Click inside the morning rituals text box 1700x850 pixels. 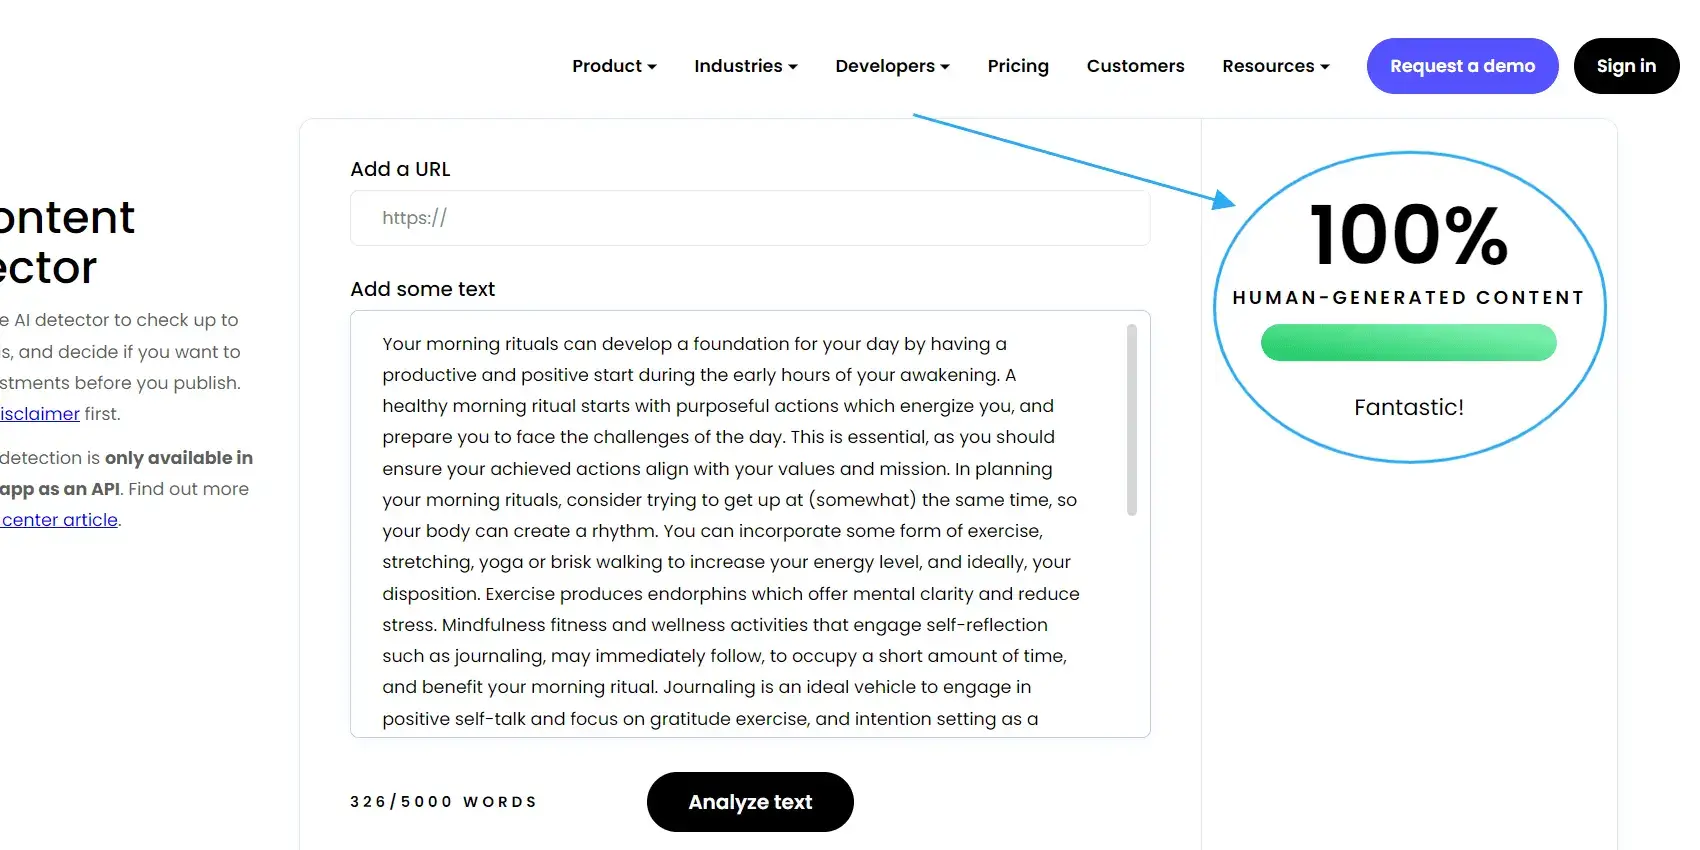730,530
